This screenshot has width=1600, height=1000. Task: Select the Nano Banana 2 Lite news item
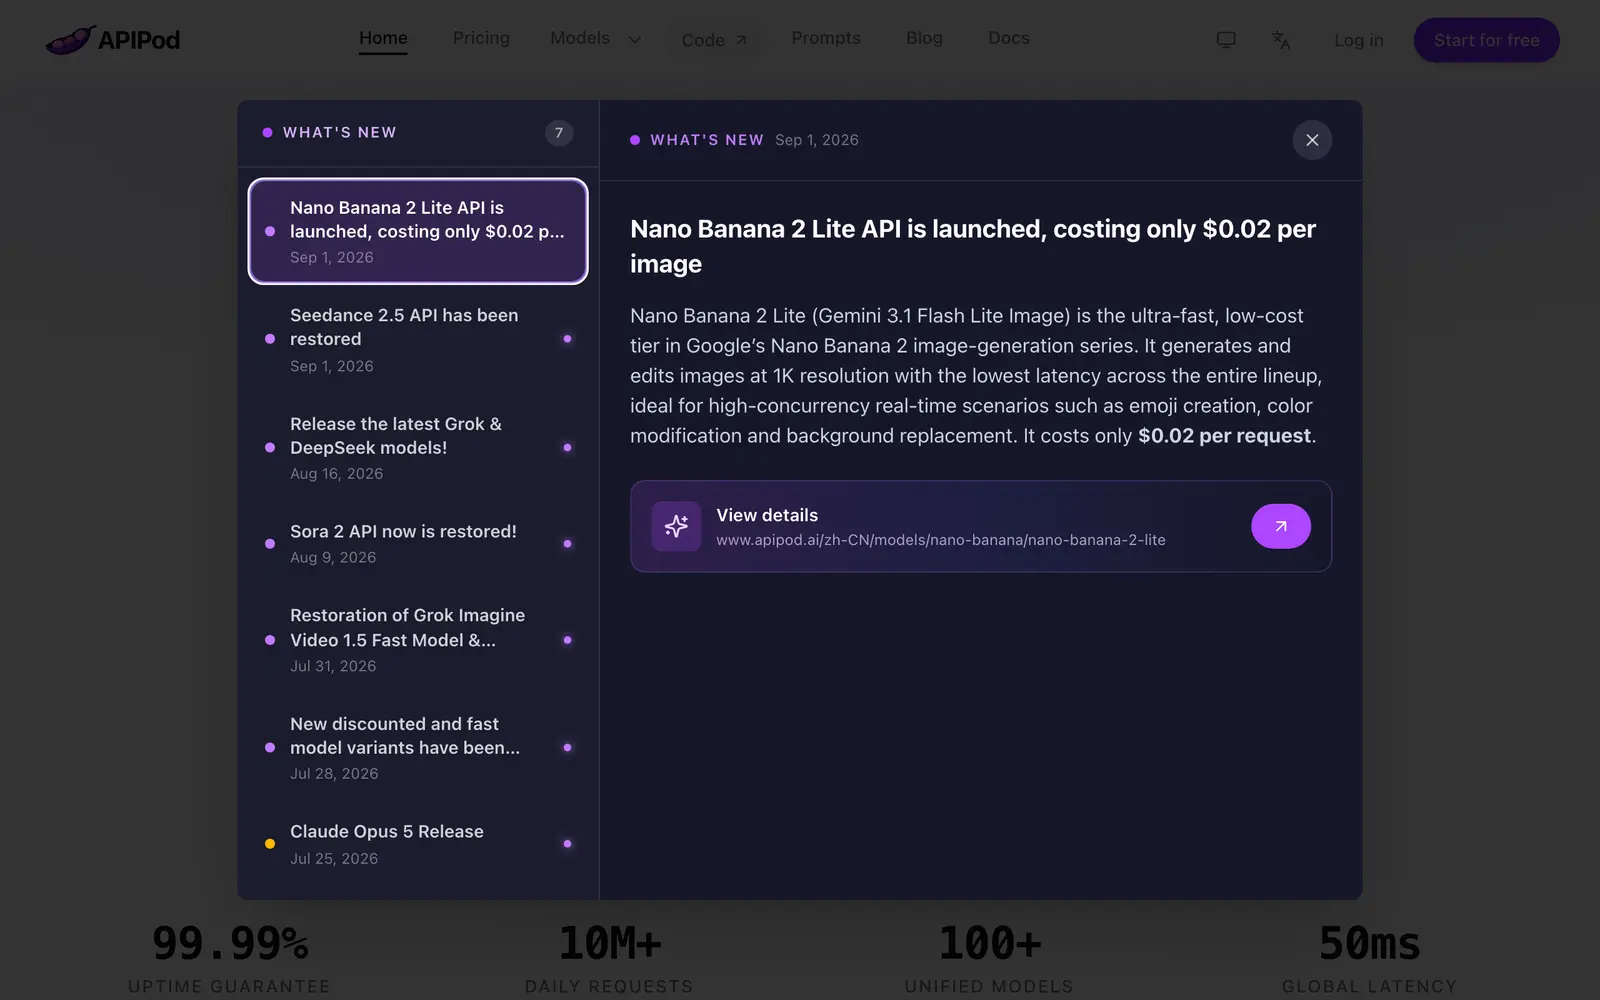(x=418, y=231)
